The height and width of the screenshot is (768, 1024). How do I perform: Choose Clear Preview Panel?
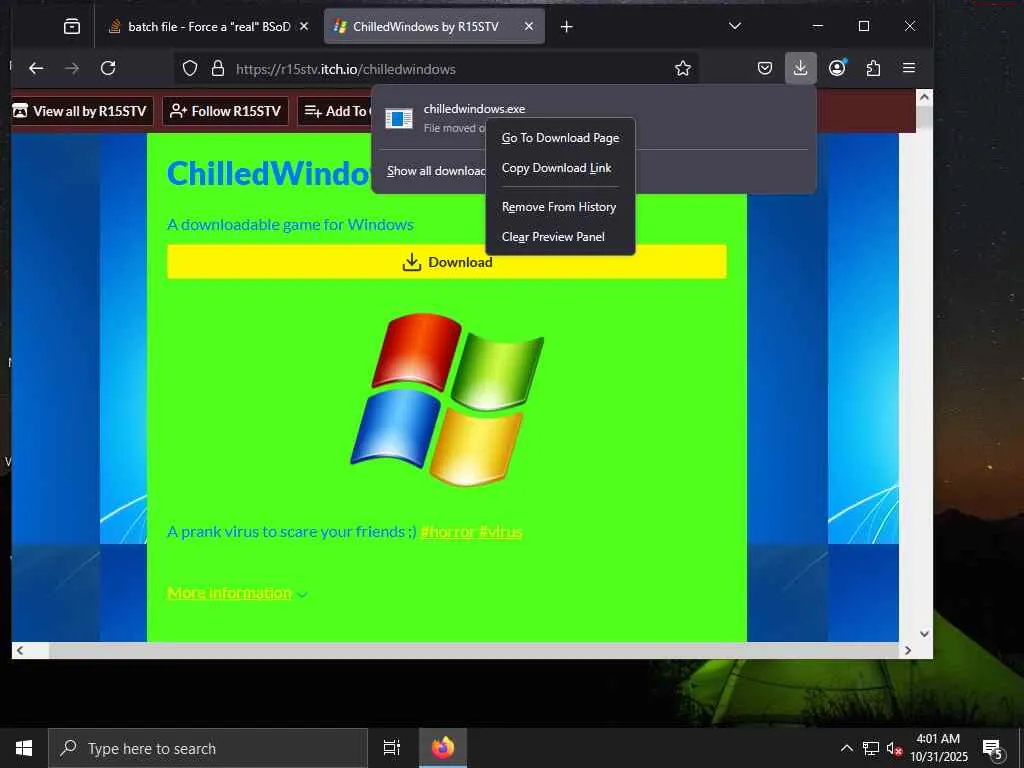click(x=560, y=237)
